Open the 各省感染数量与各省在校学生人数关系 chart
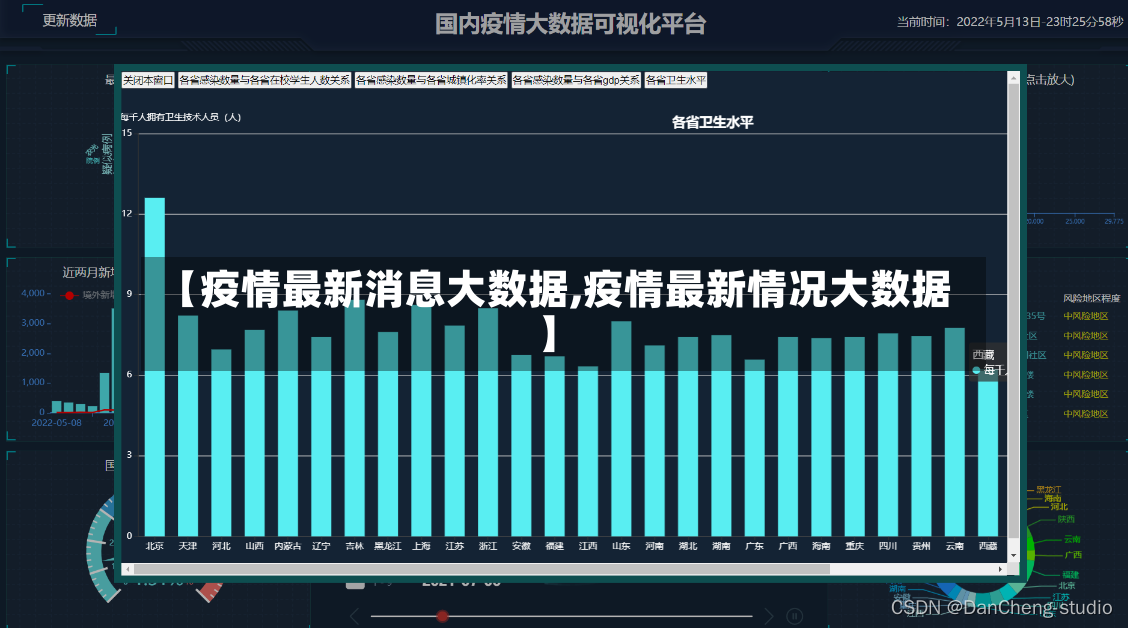 click(265, 80)
